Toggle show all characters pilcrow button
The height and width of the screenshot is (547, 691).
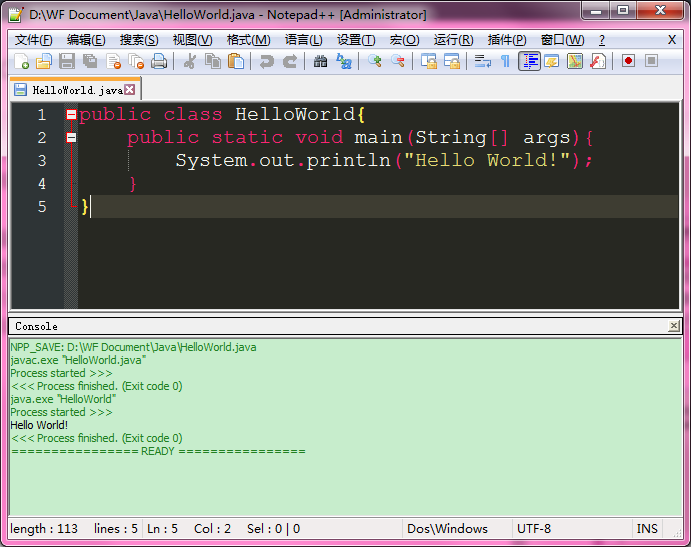pos(505,62)
